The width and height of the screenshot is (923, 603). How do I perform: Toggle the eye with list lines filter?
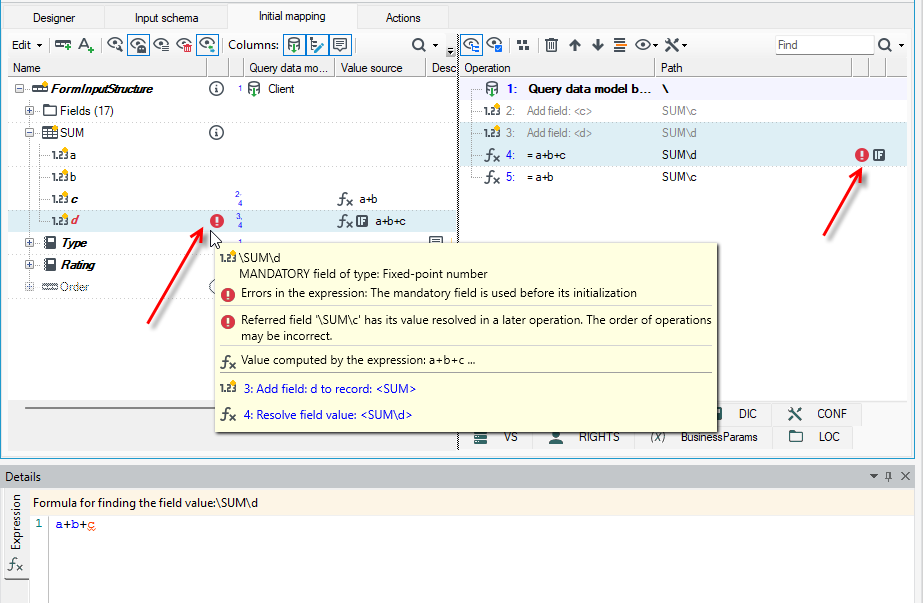[161, 45]
